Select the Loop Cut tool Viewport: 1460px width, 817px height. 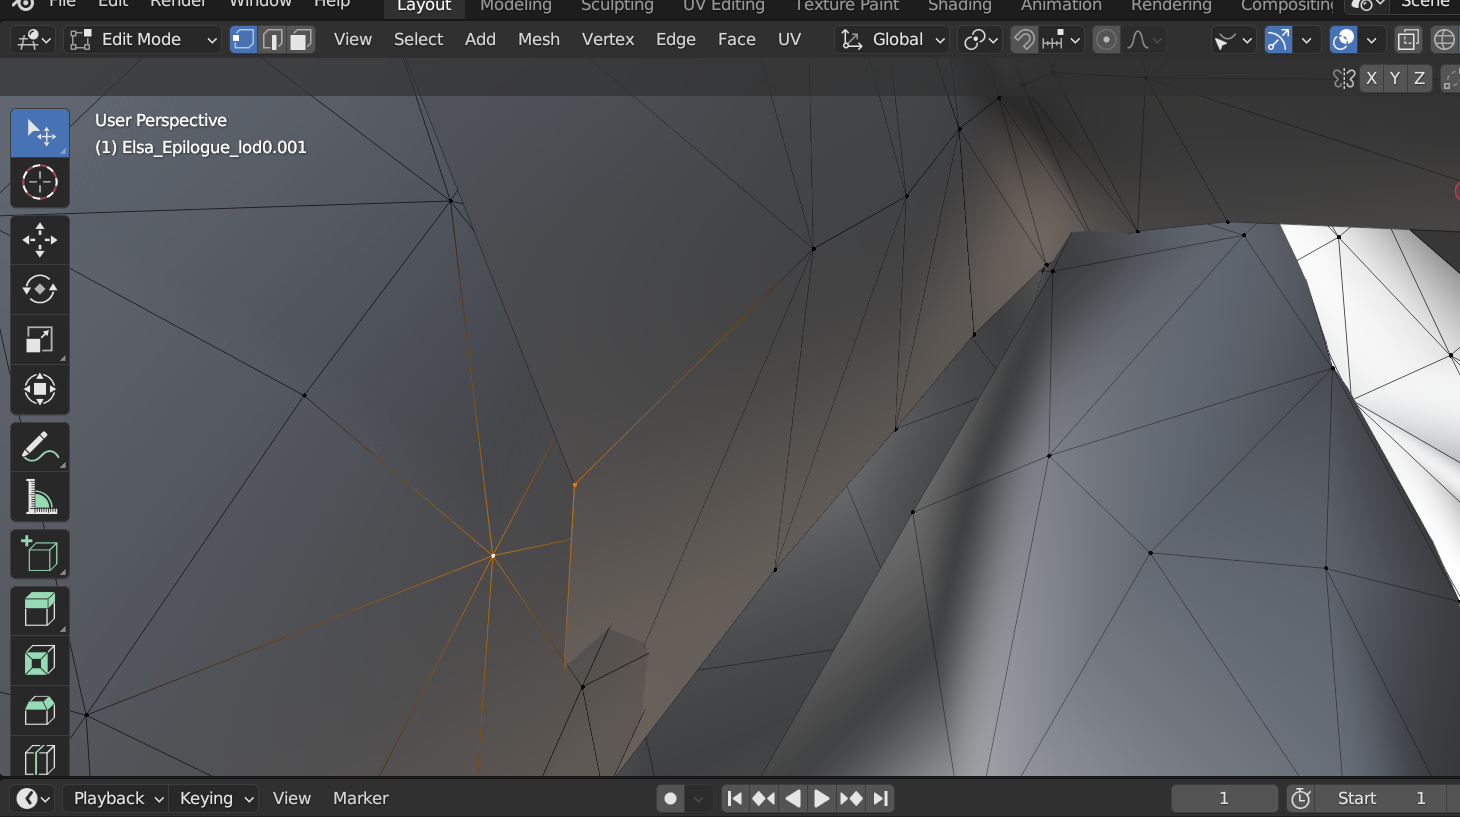tap(40, 757)
